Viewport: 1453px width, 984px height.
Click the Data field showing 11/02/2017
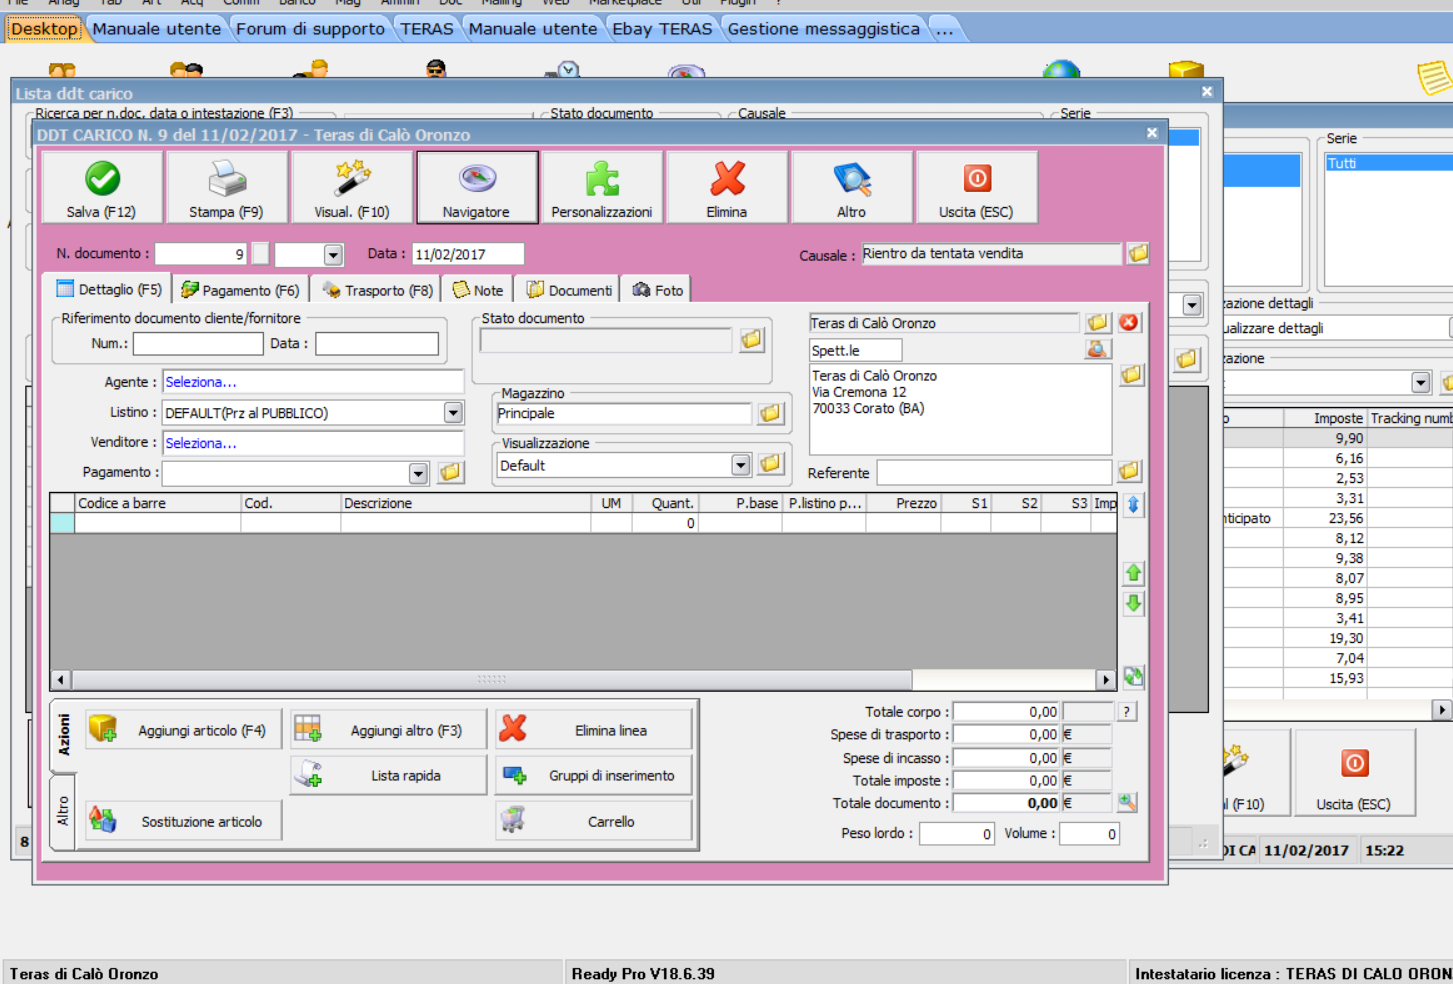(468, 254)
